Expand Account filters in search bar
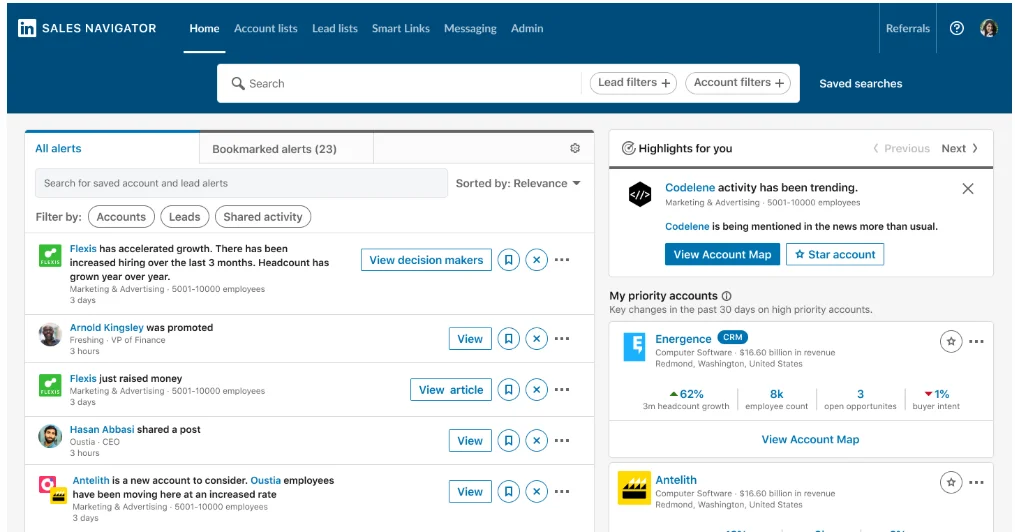Viewport: 1015px width, 532px height. point(738,83)
